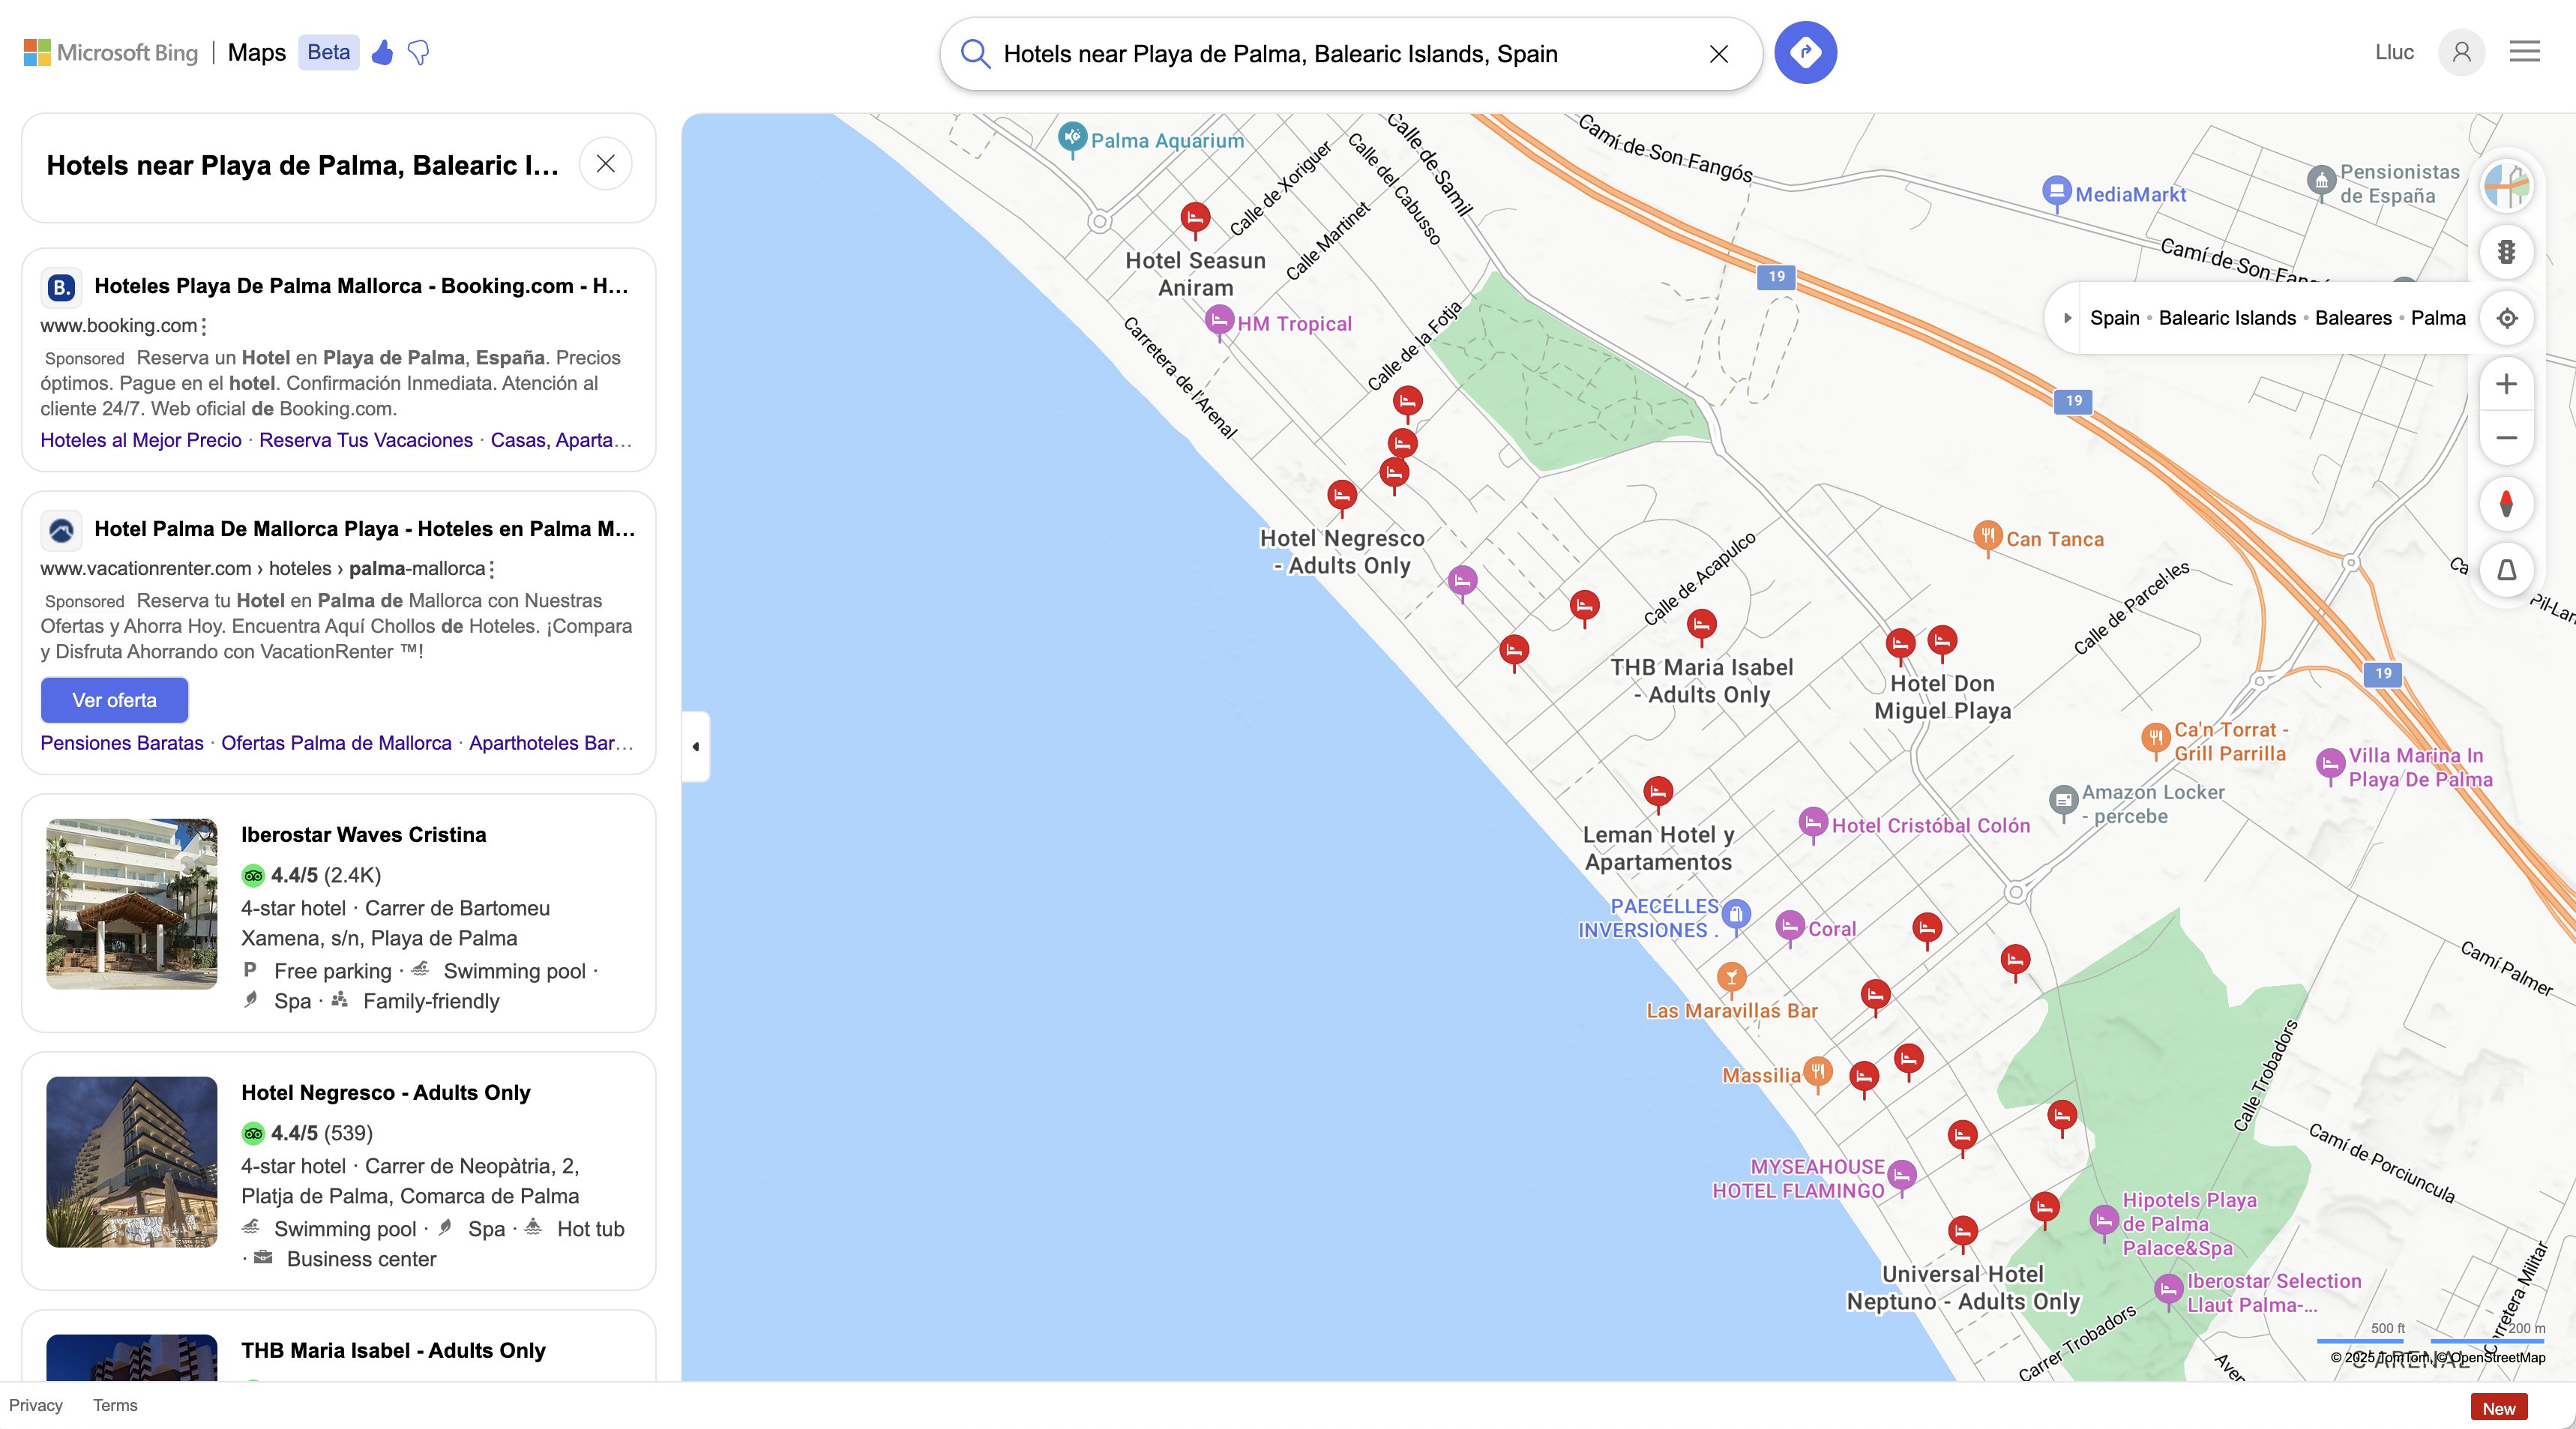This screenshot has height=1429, width=2576.
Task: Open the user account avatar
Action: click(2461, 52)
